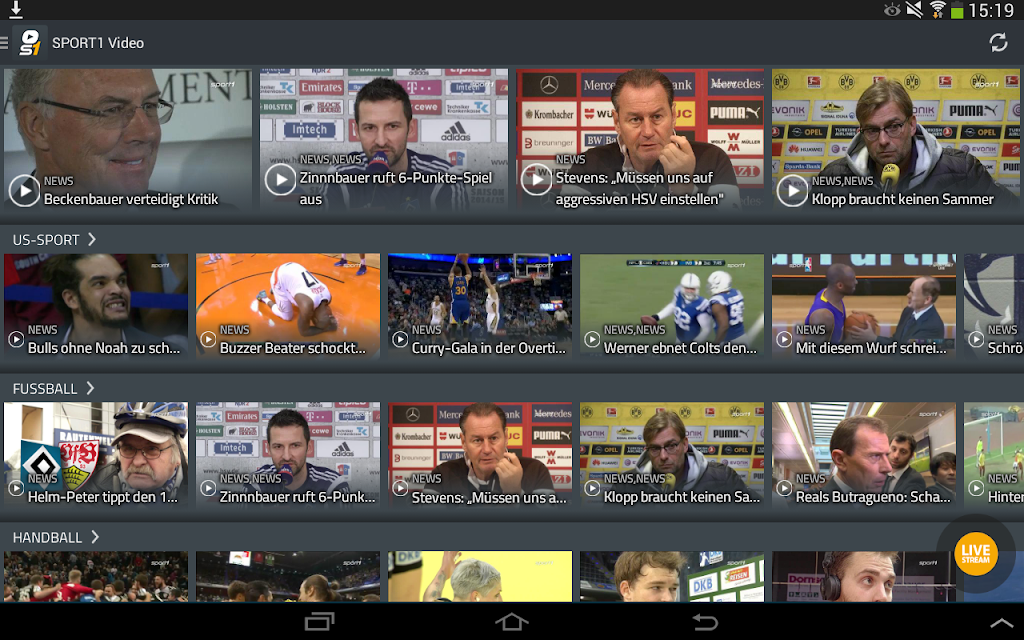Image resolution: width=1024 pixels, height=640 pixels.
Task: Tap the refresh icon in top bar
Action: [x=998, y=43]
